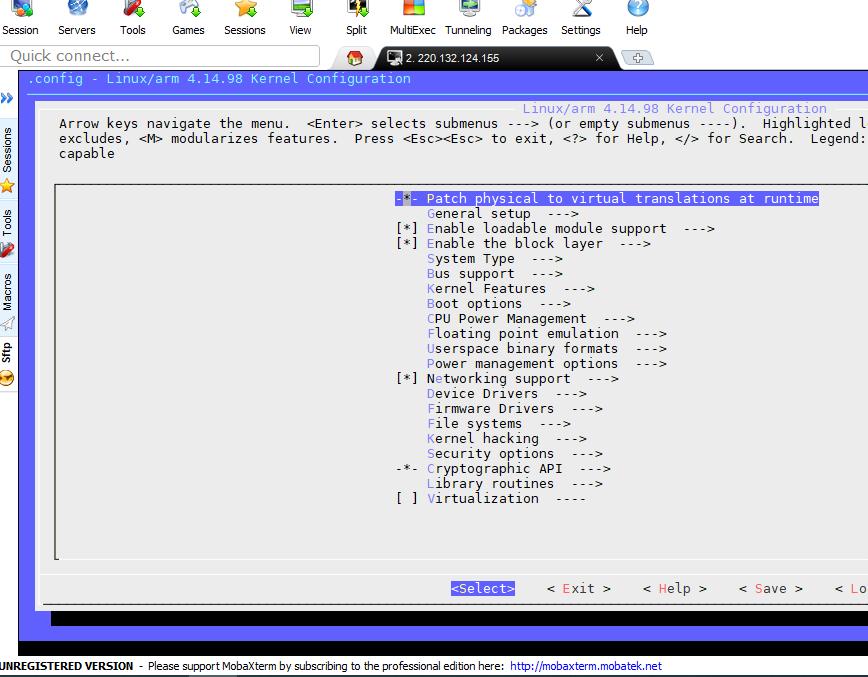Open Library routines submenu
The height and width of the screenshot is (677, 868).
pos(515,484)
